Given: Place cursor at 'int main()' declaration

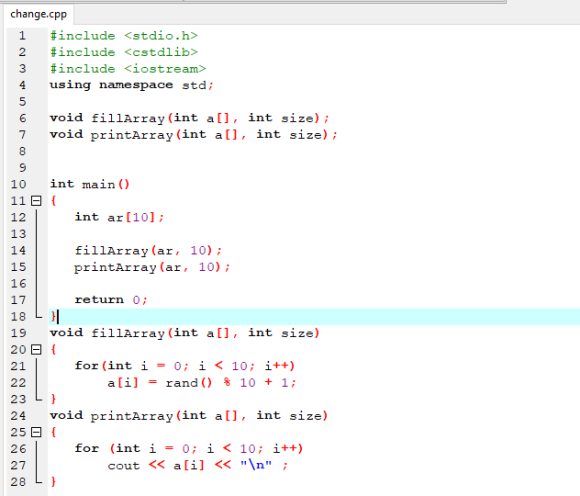Looking at the screenshot, I should point(90,184).
